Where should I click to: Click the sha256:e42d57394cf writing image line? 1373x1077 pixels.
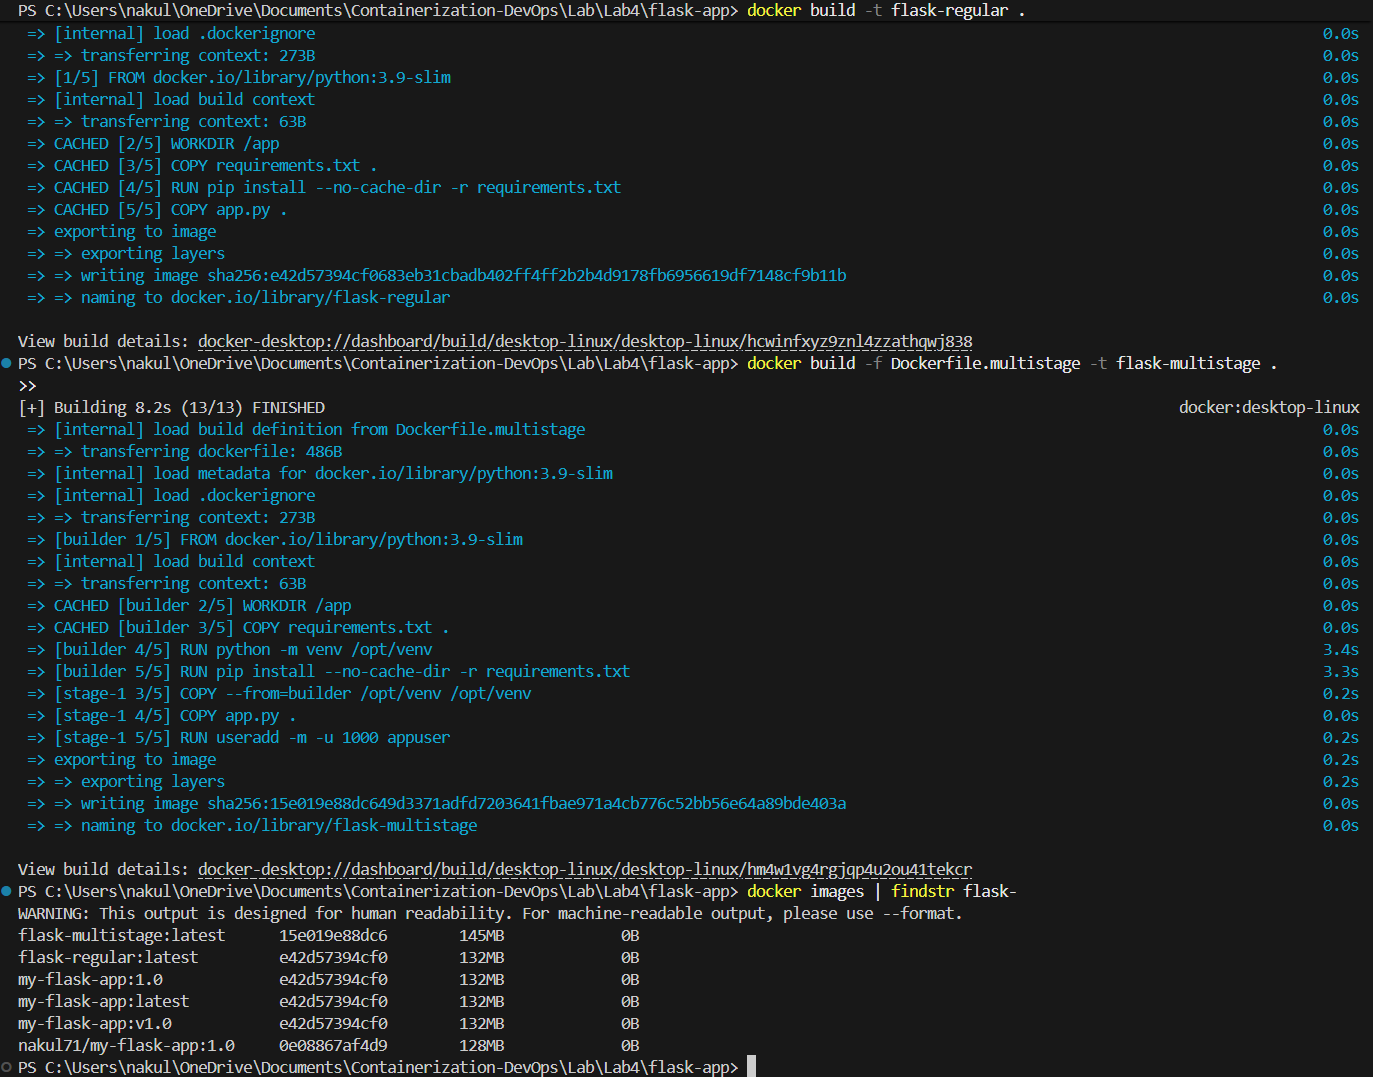click(526, 276)
